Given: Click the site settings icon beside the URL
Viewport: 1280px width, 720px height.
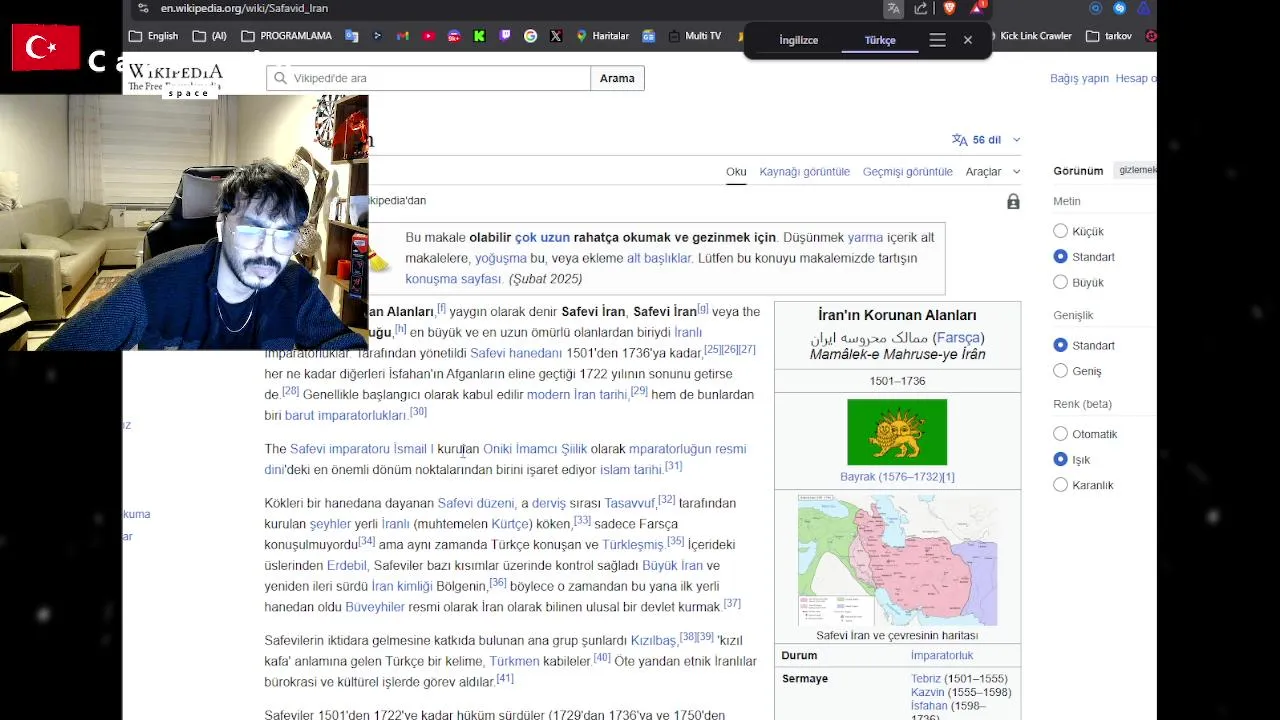Looking at the screenshot, I should coord(143,8).
